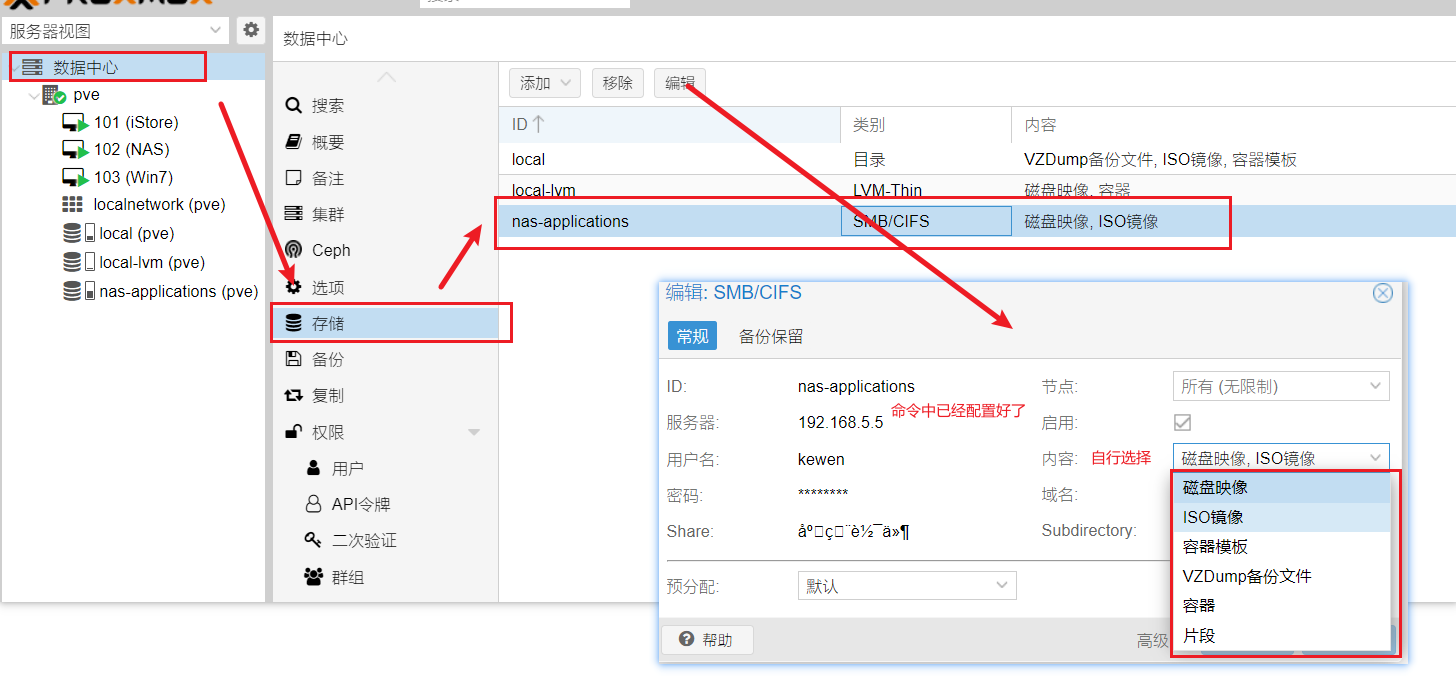Click the 概要 book icon
1456x676 pixels.
pyautogui.click(x=293, y=142)
